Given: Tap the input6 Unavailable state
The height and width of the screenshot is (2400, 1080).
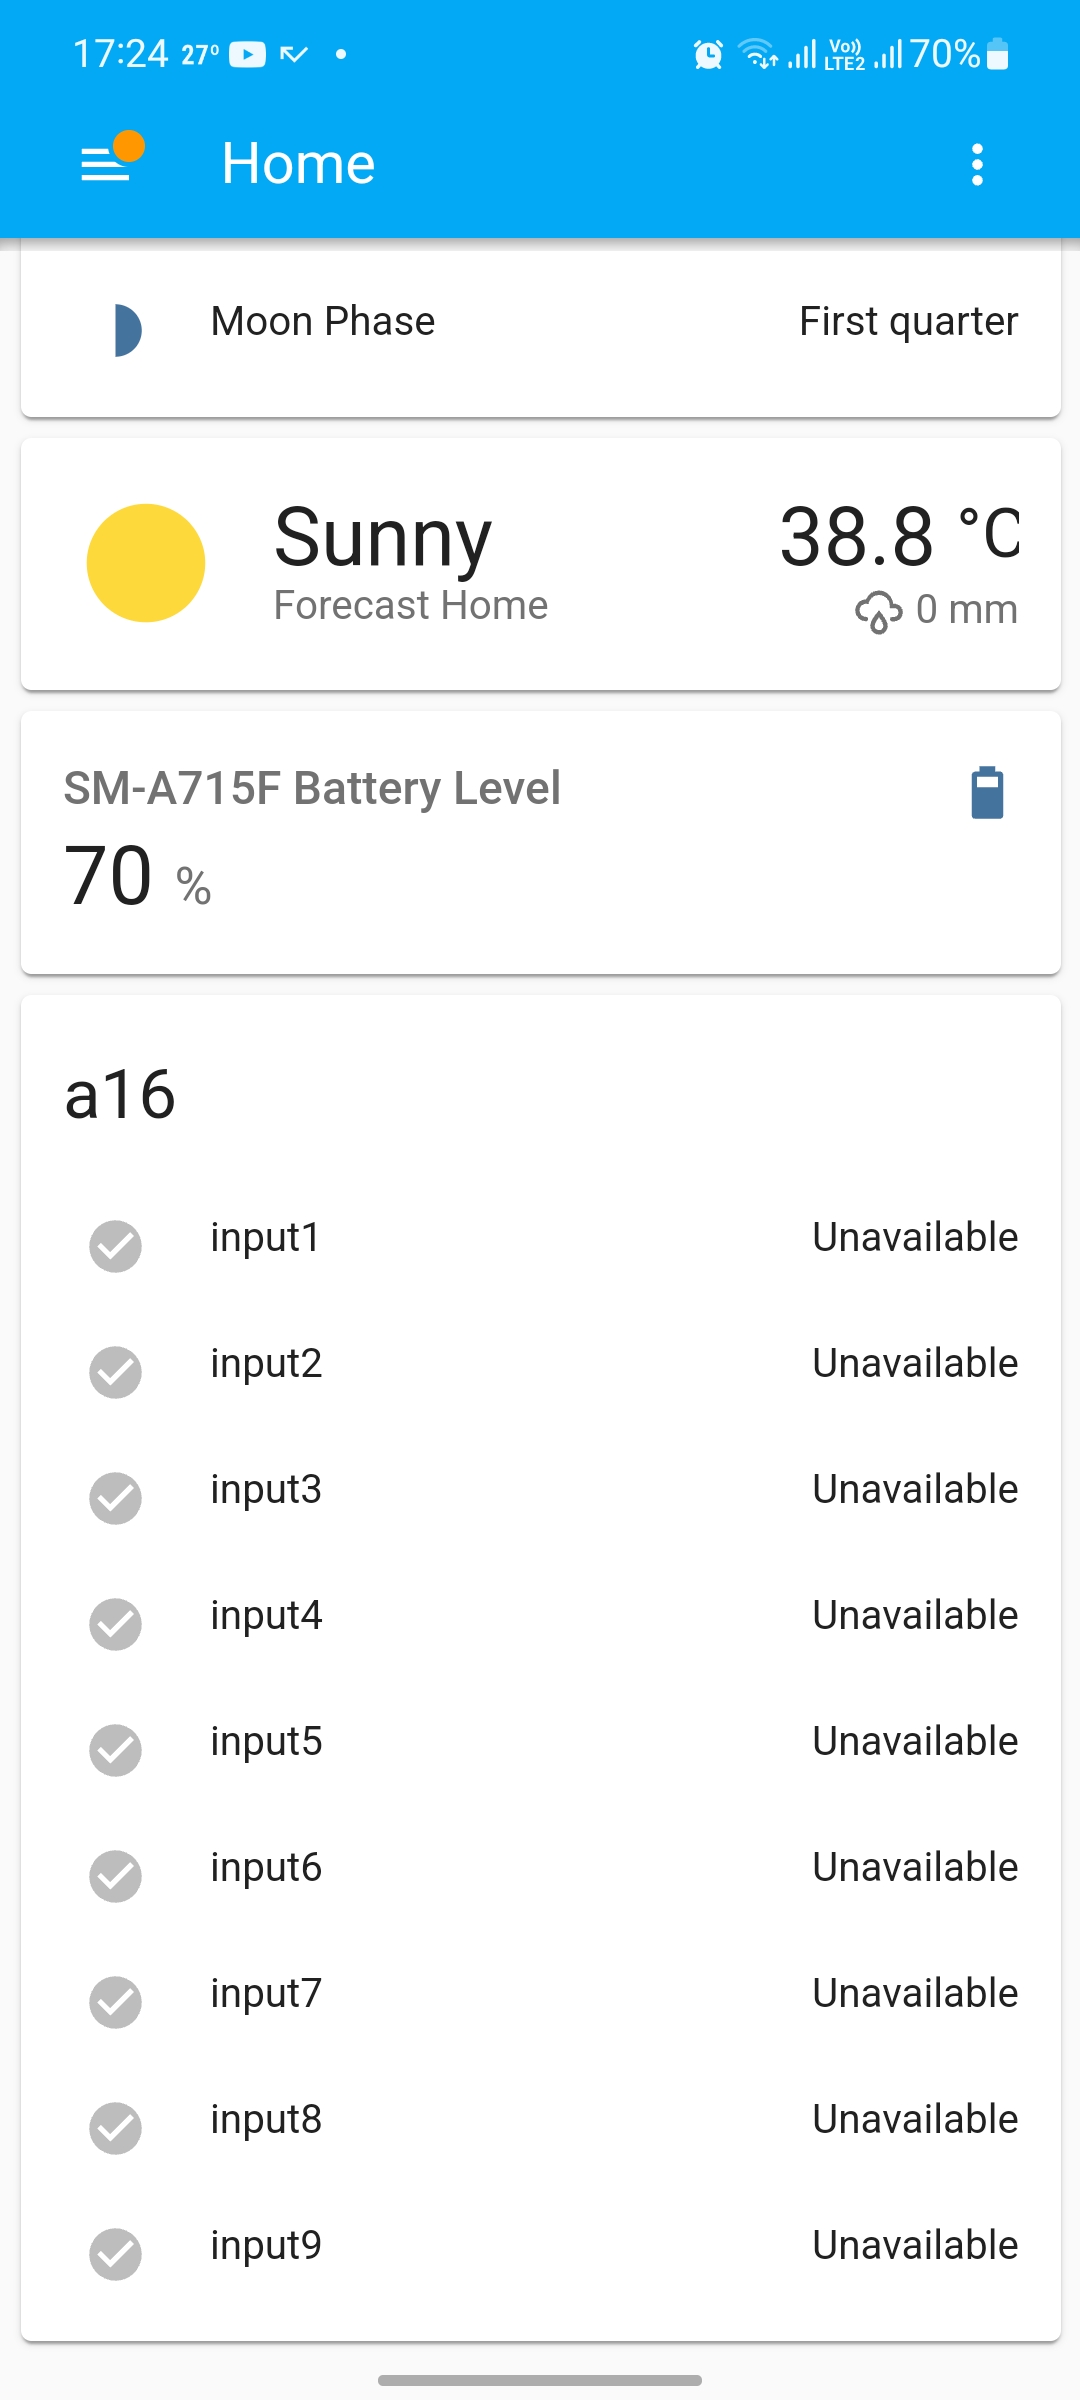Looking at the screenshot, I should point(914,1868).
